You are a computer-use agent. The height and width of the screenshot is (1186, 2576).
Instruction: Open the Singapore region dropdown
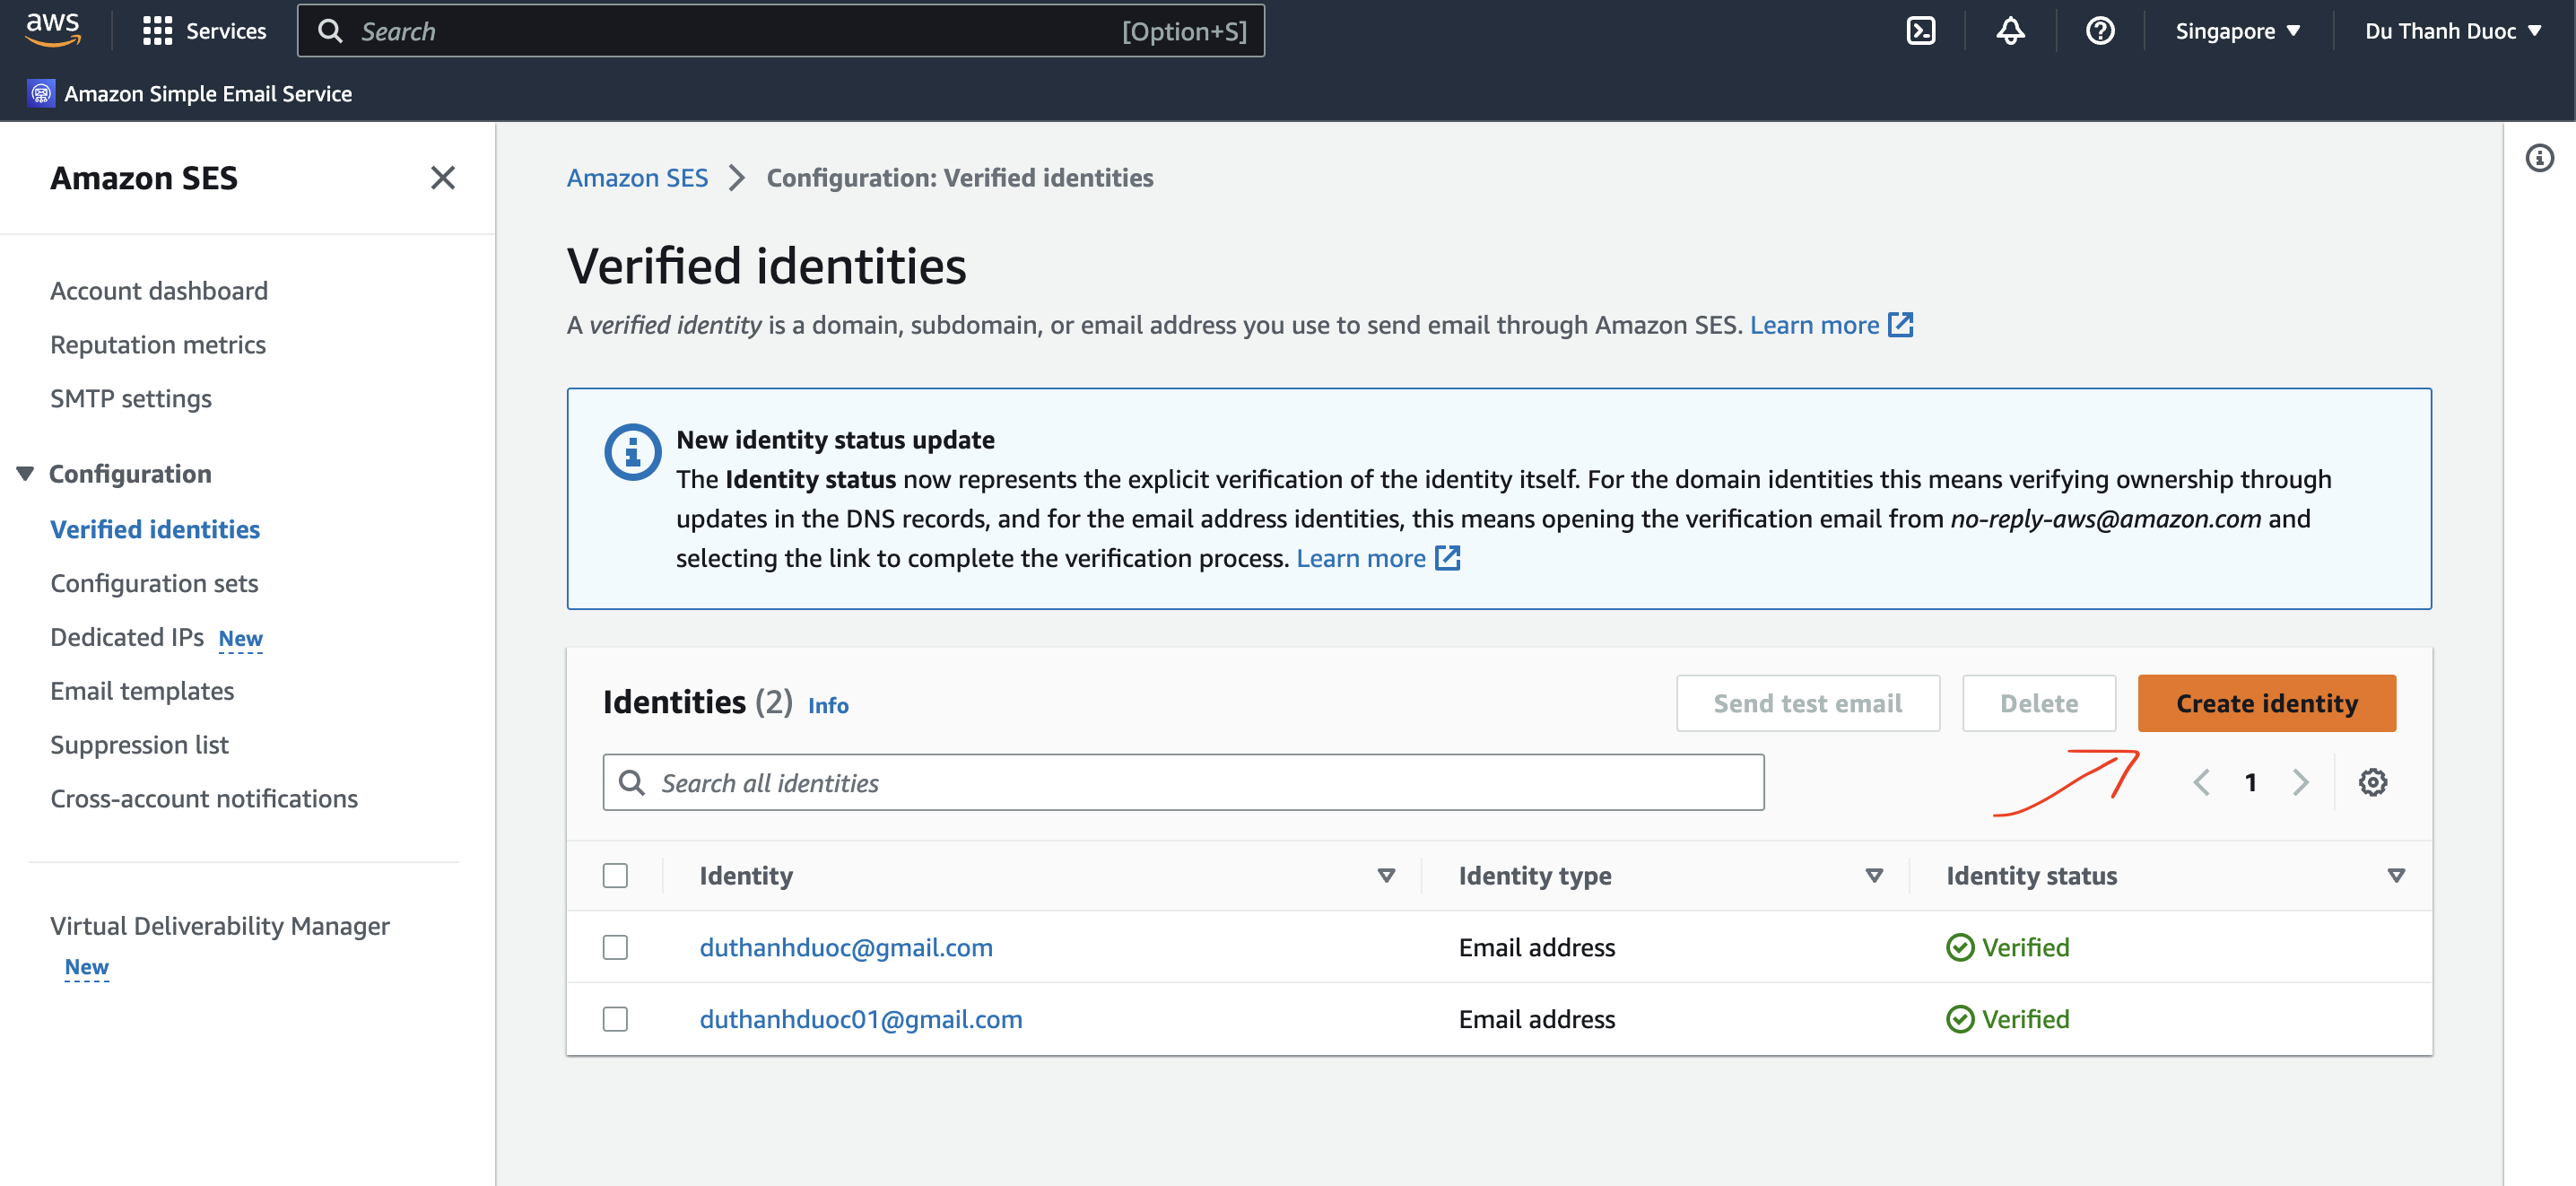point(2238,31)
